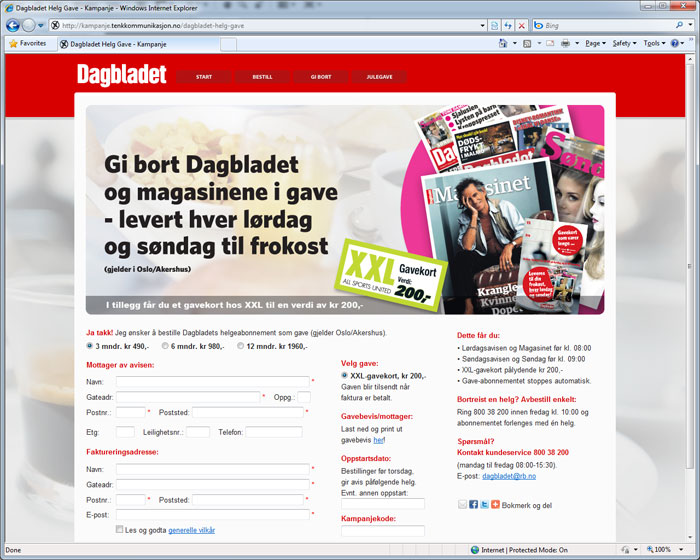Click the Home icon in command bar
The image size is (700, 560).
pyautogui.click(x=503, y=43)
